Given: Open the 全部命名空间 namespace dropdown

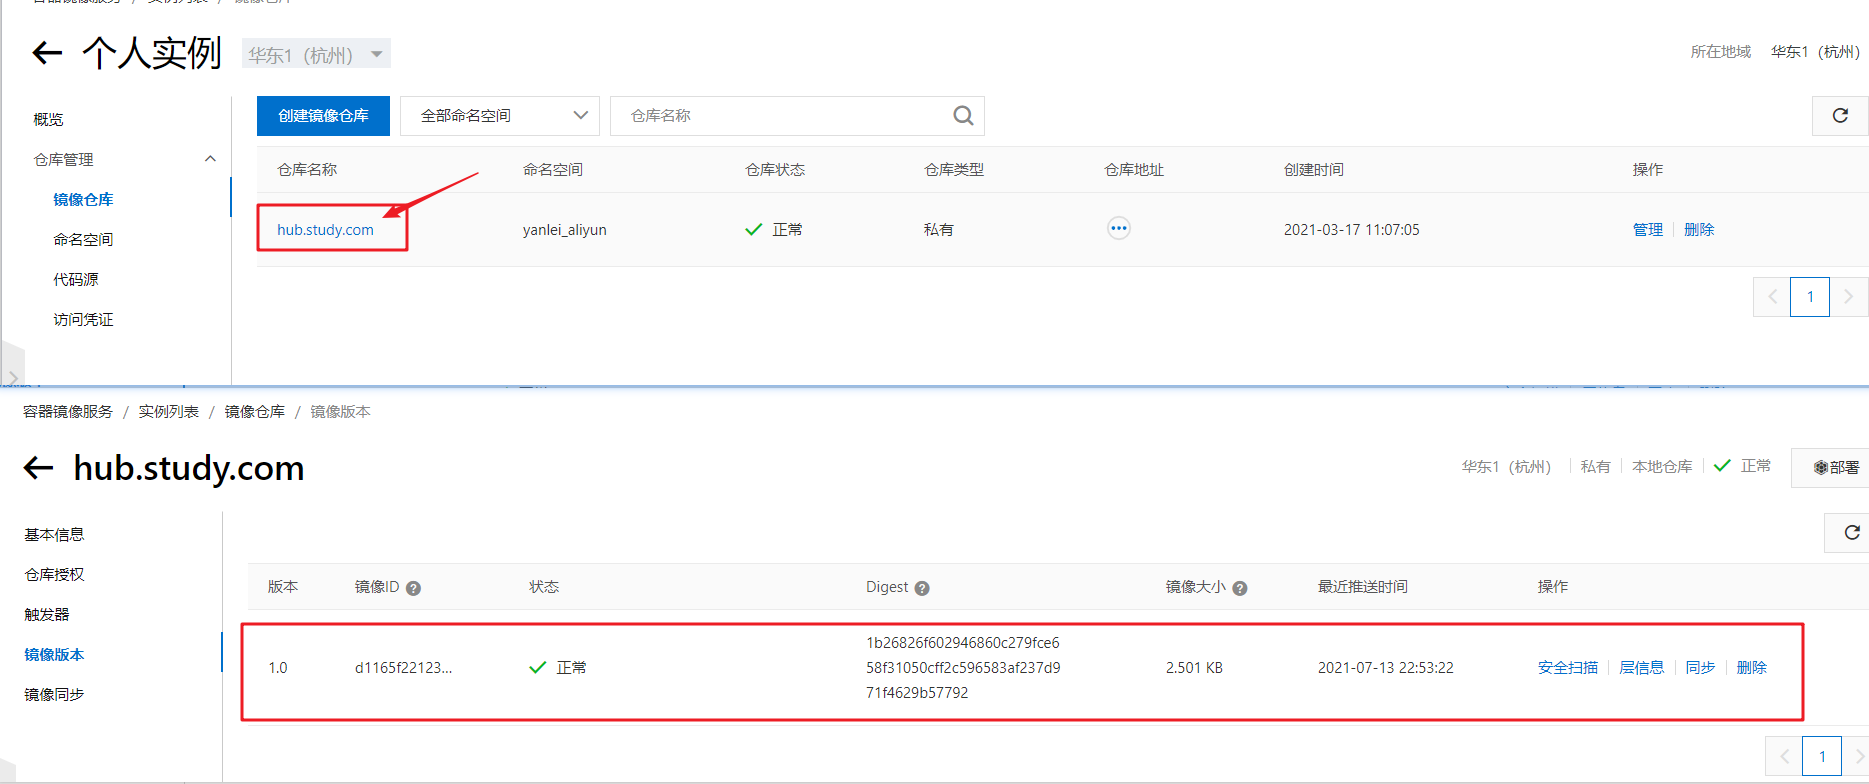Looking at the screenshot, I should [500, 116].
